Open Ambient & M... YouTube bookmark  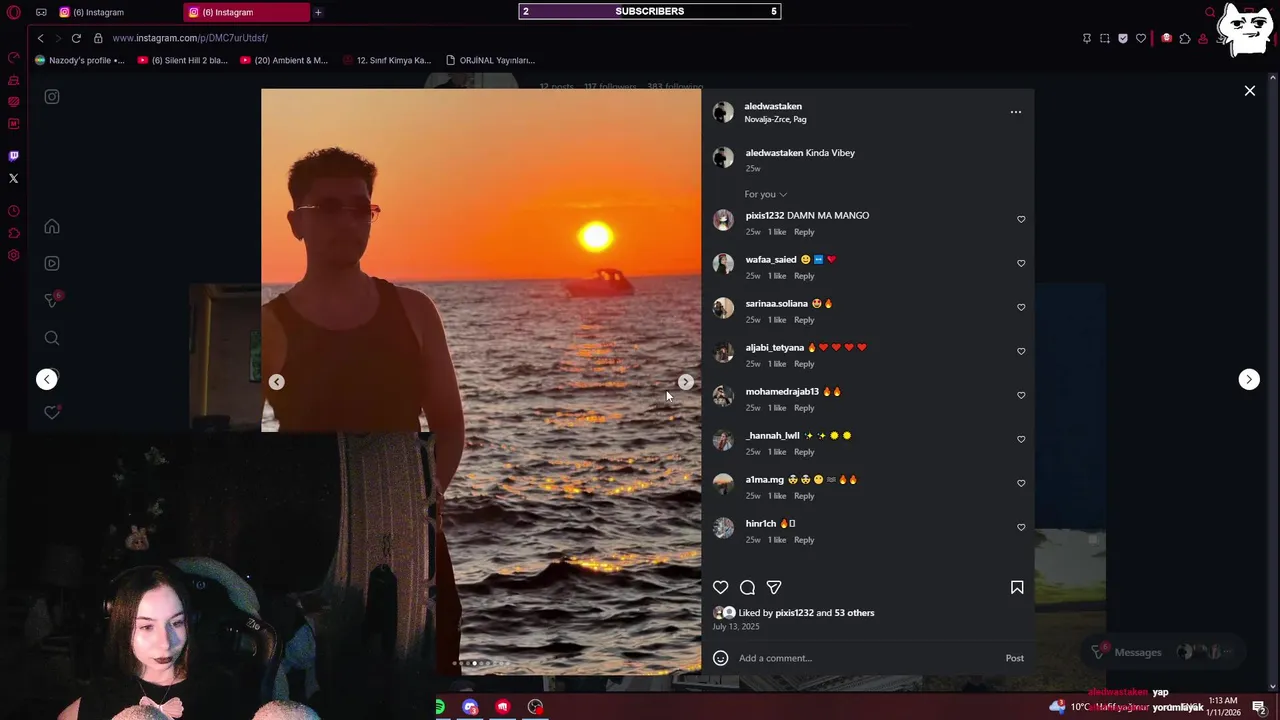click(x=284, y=60)
